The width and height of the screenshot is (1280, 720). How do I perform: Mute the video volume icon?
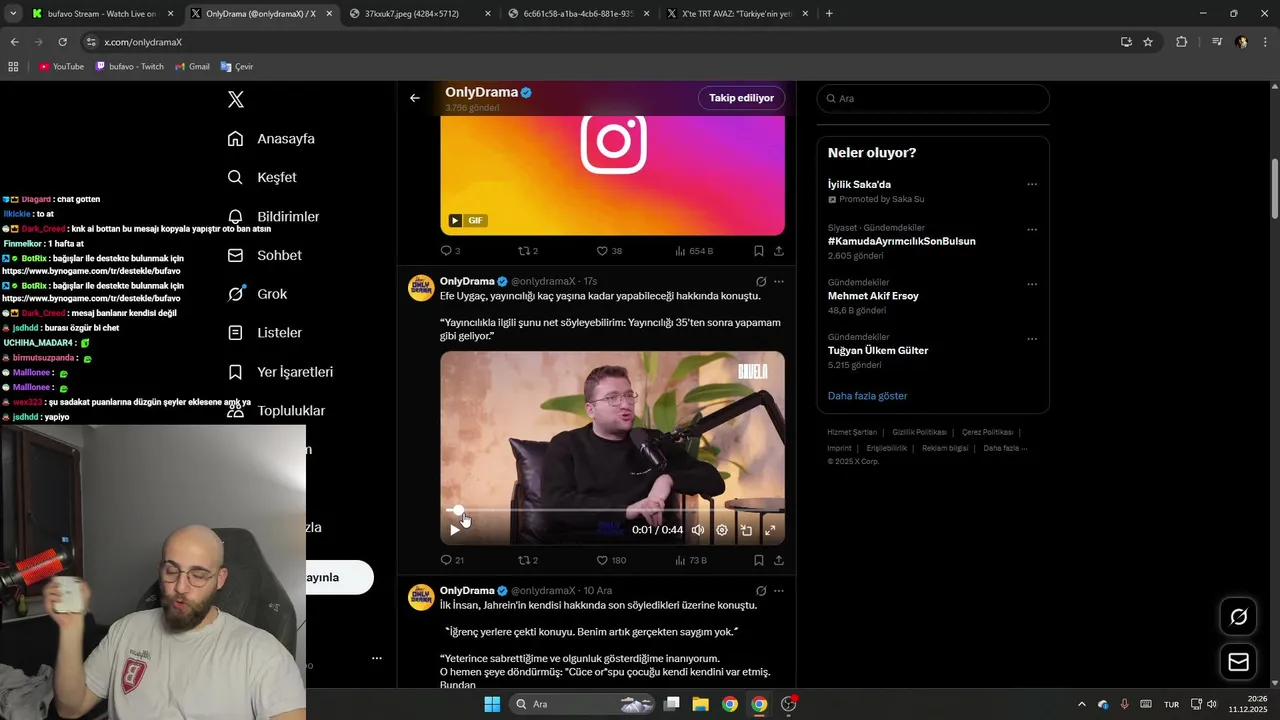(x=698, y=530)
